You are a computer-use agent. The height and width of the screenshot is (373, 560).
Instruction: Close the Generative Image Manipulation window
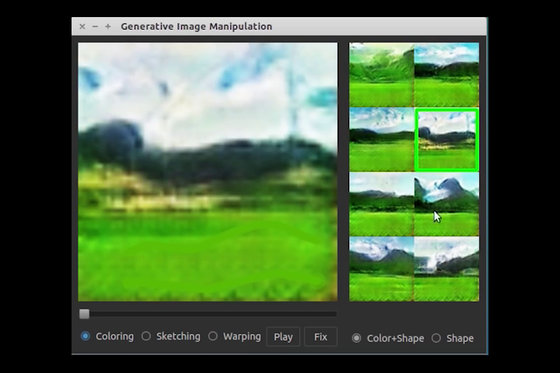[x=82, y=26]
